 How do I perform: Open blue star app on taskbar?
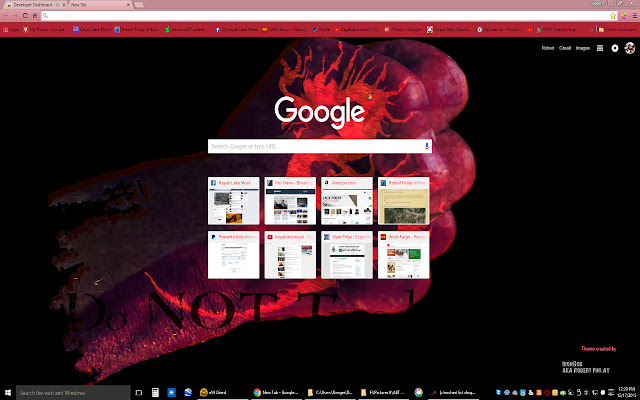[x=171, y=393]
